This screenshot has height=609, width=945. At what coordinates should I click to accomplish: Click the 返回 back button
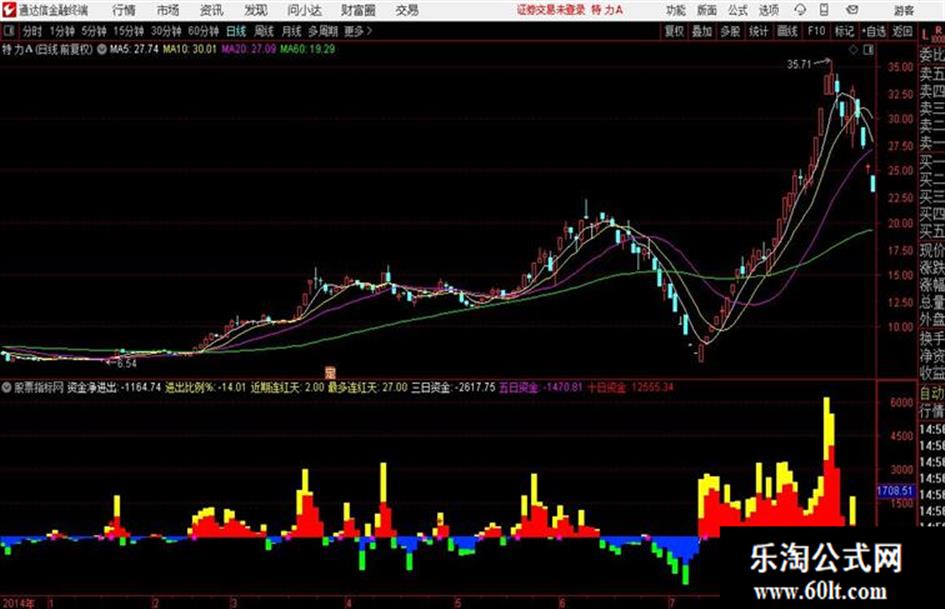[902, 31]
